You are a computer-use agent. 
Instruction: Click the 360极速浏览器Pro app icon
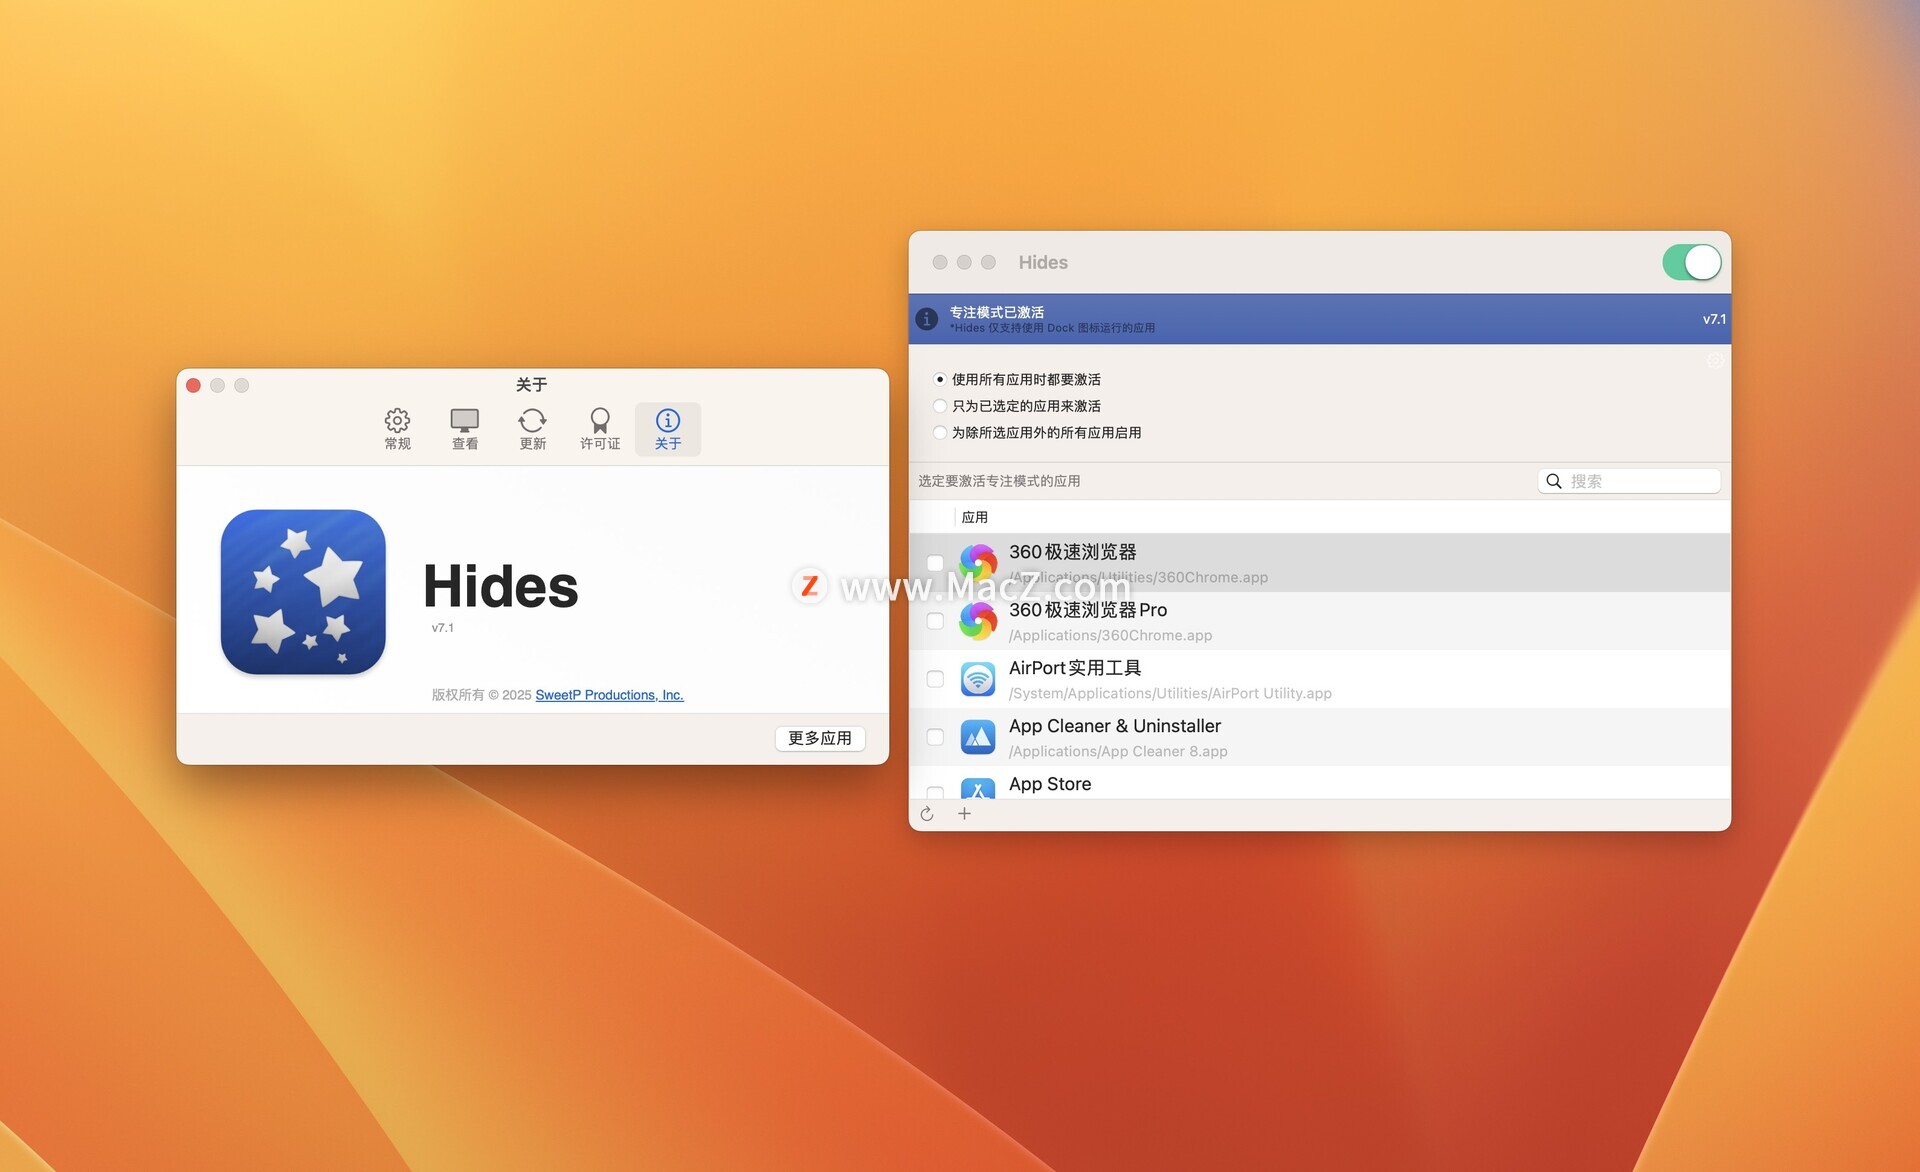tap(978, 621)
